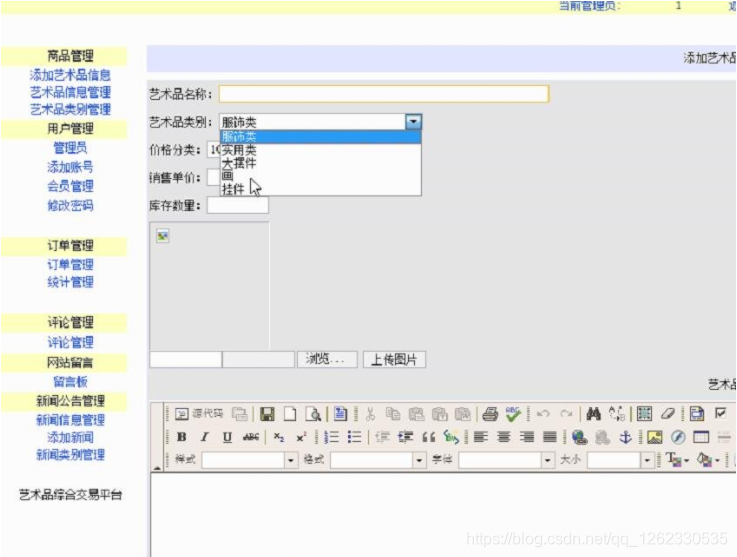Insert a checkbox field via toolbar icon
The image size is (737, 557).
tap(720, 414)
